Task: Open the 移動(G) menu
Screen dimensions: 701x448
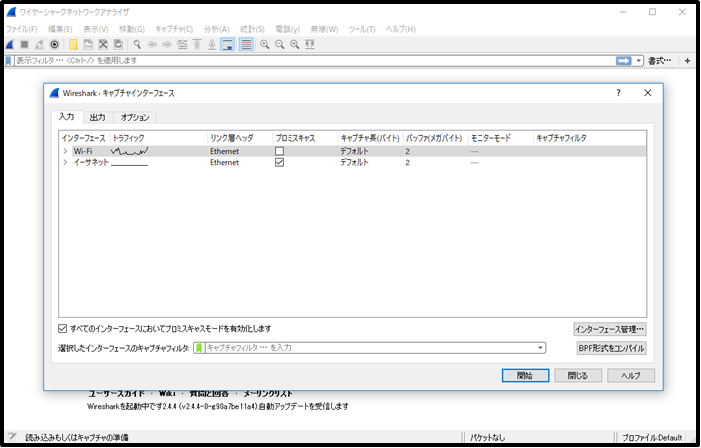Action: coord(132,29)
